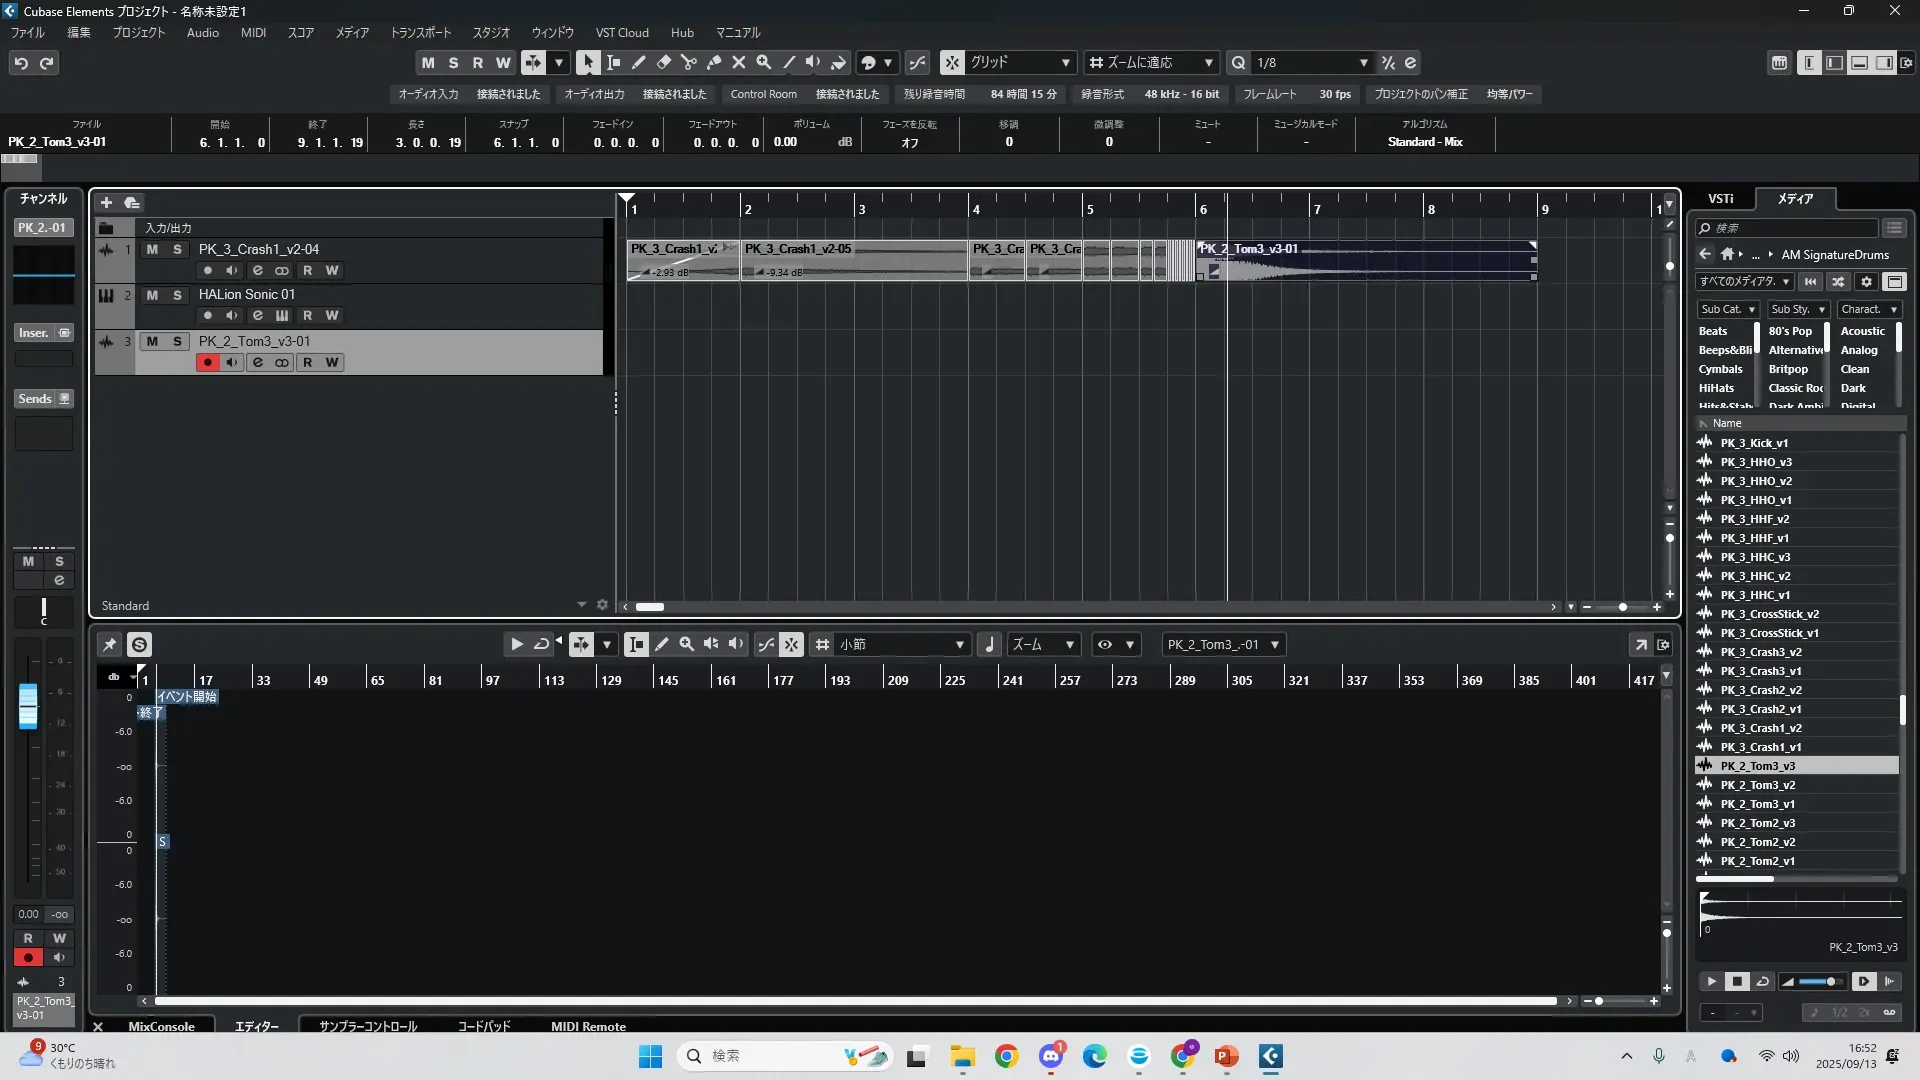This screenshot has width=1920, height=1080.
Task: Switch to the MixConsole tab
Action: point(161,1026)
